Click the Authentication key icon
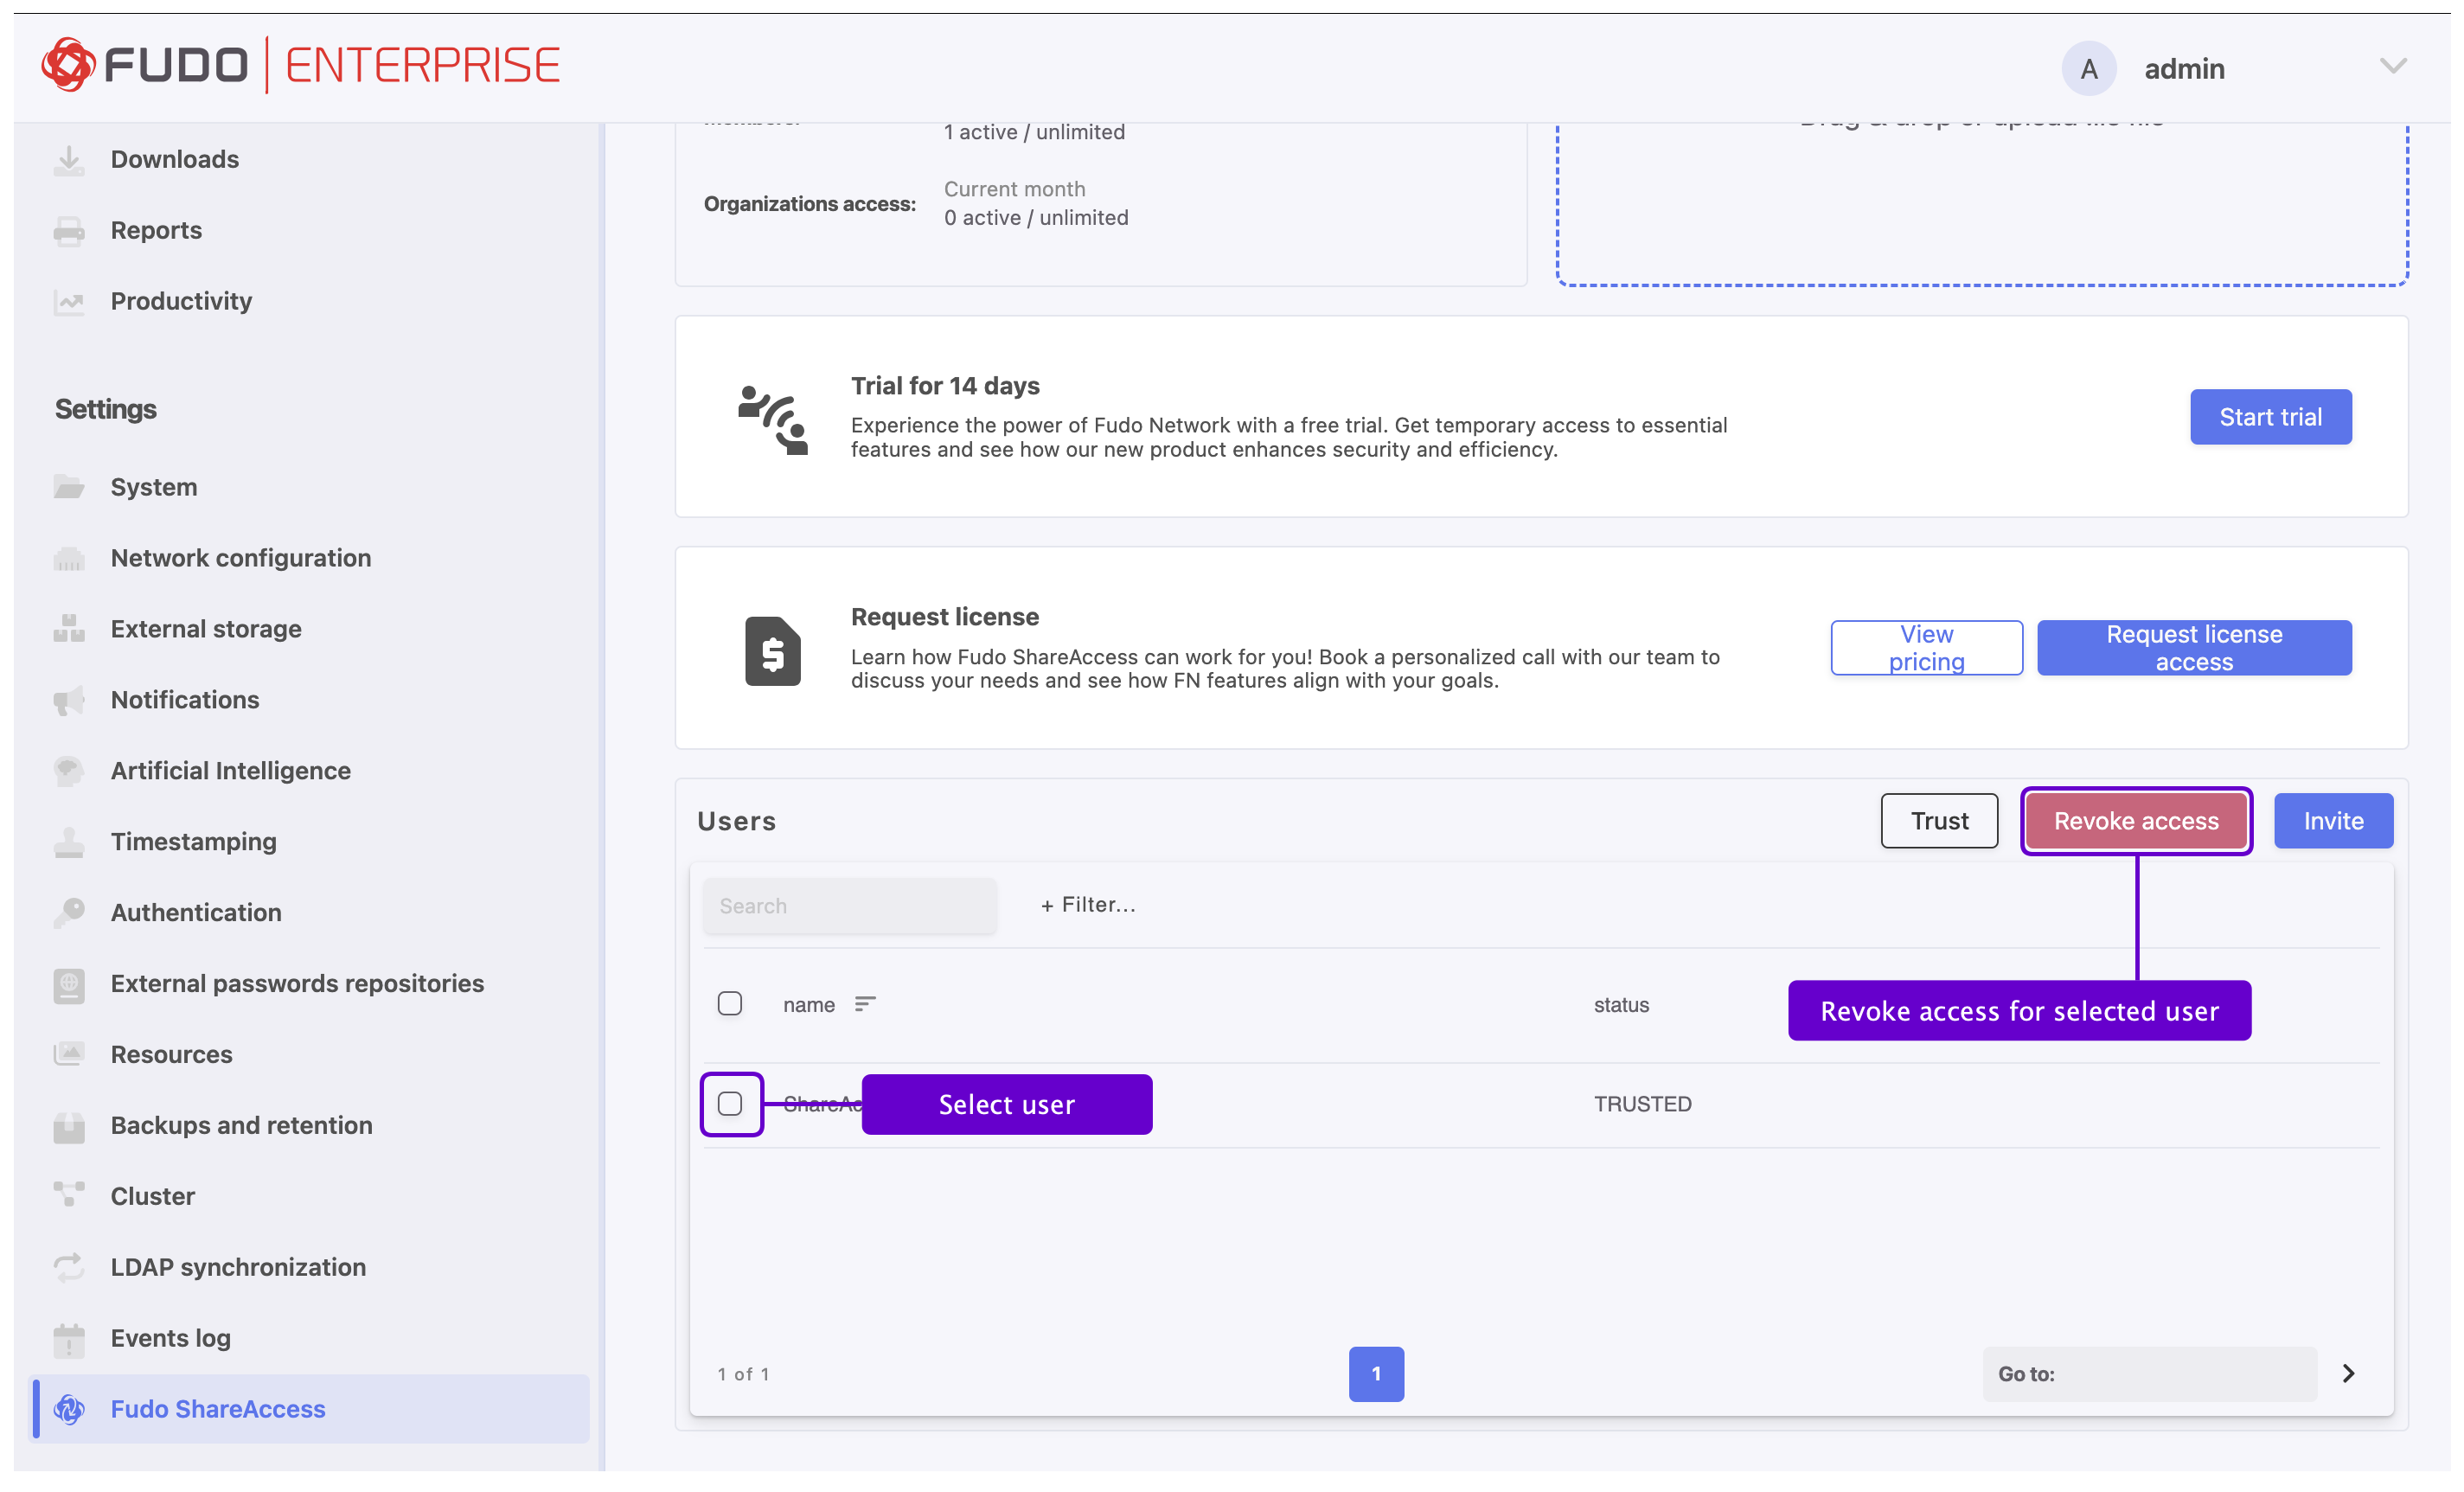 pos(69,913)
